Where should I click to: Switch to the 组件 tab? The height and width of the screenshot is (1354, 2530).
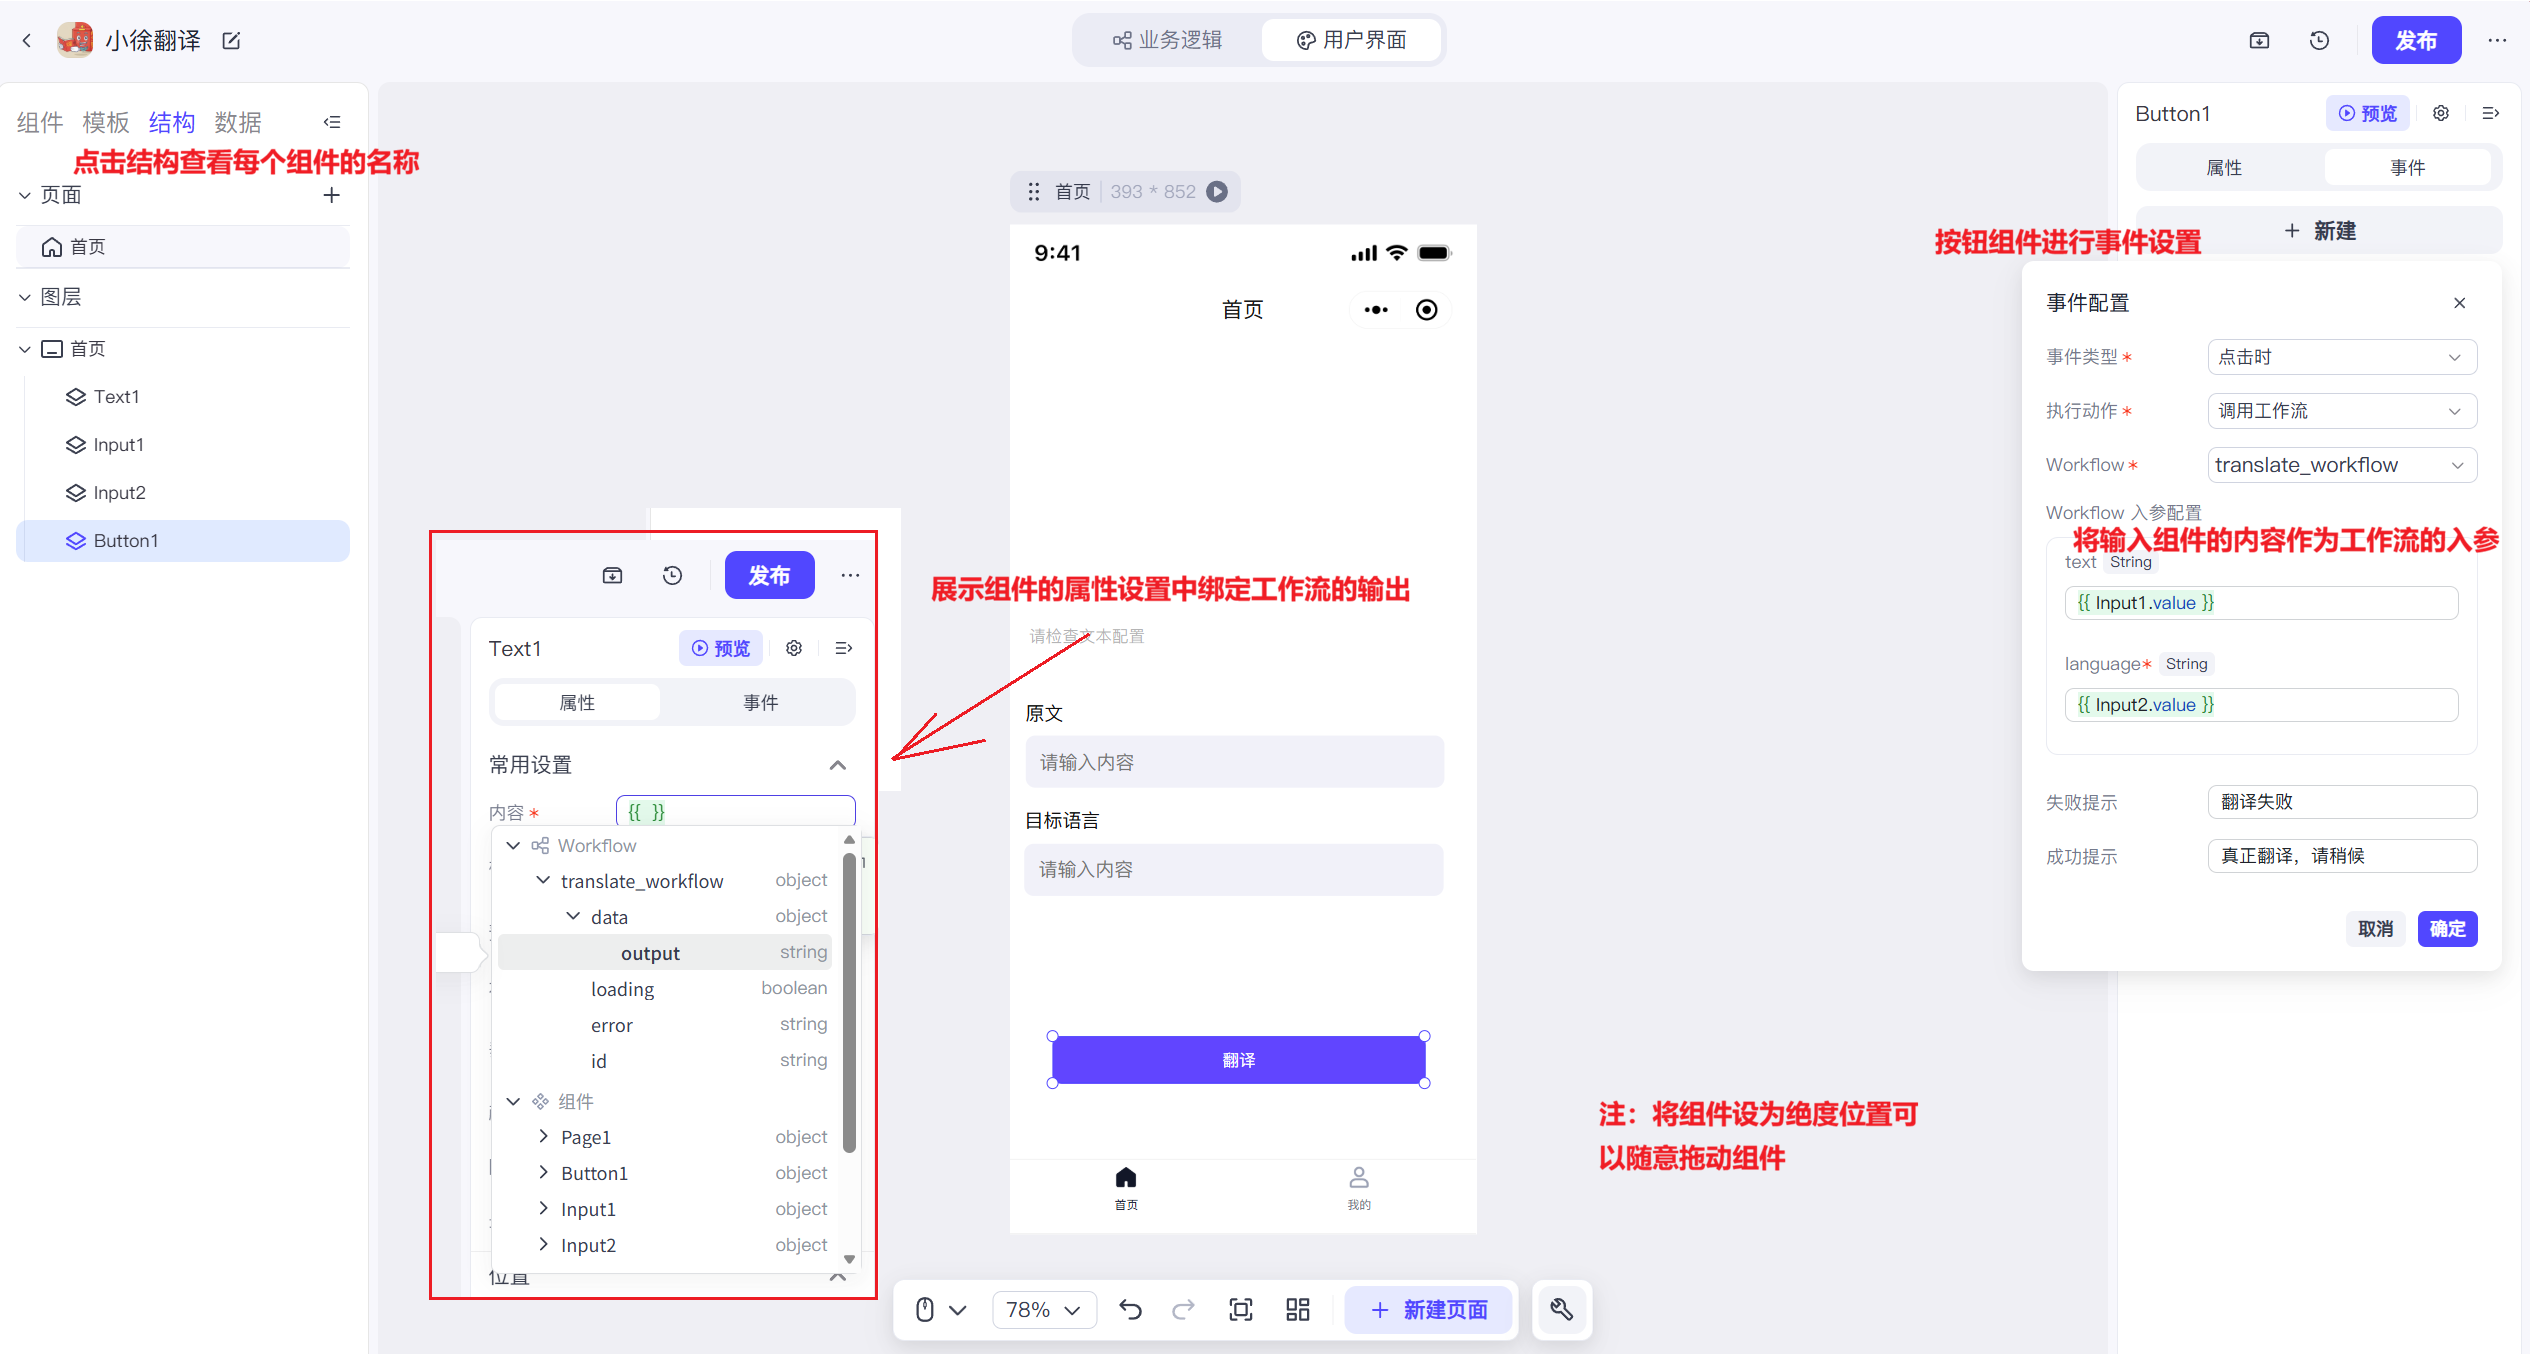[x=40, y=122]
